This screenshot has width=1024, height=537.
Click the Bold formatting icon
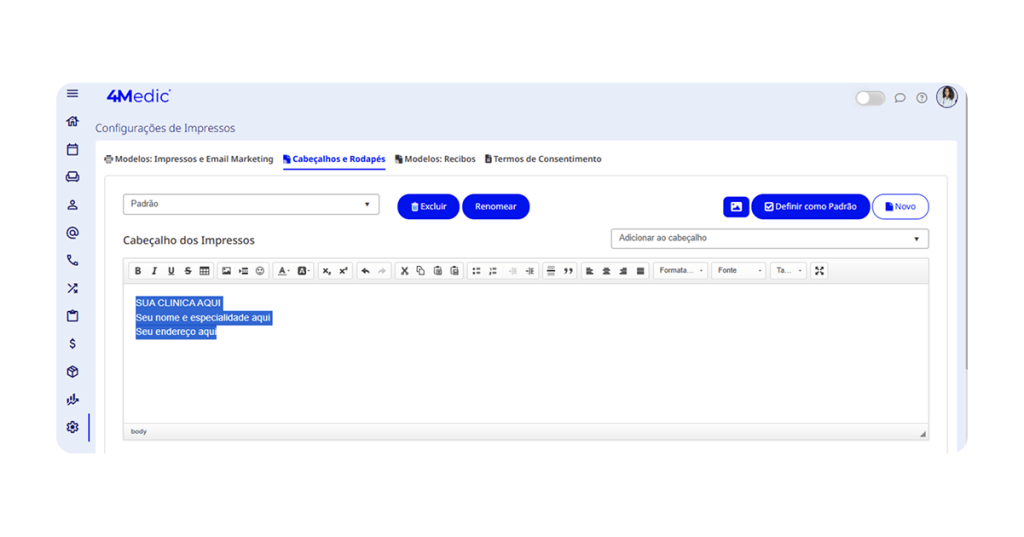[x=138, y=271]
